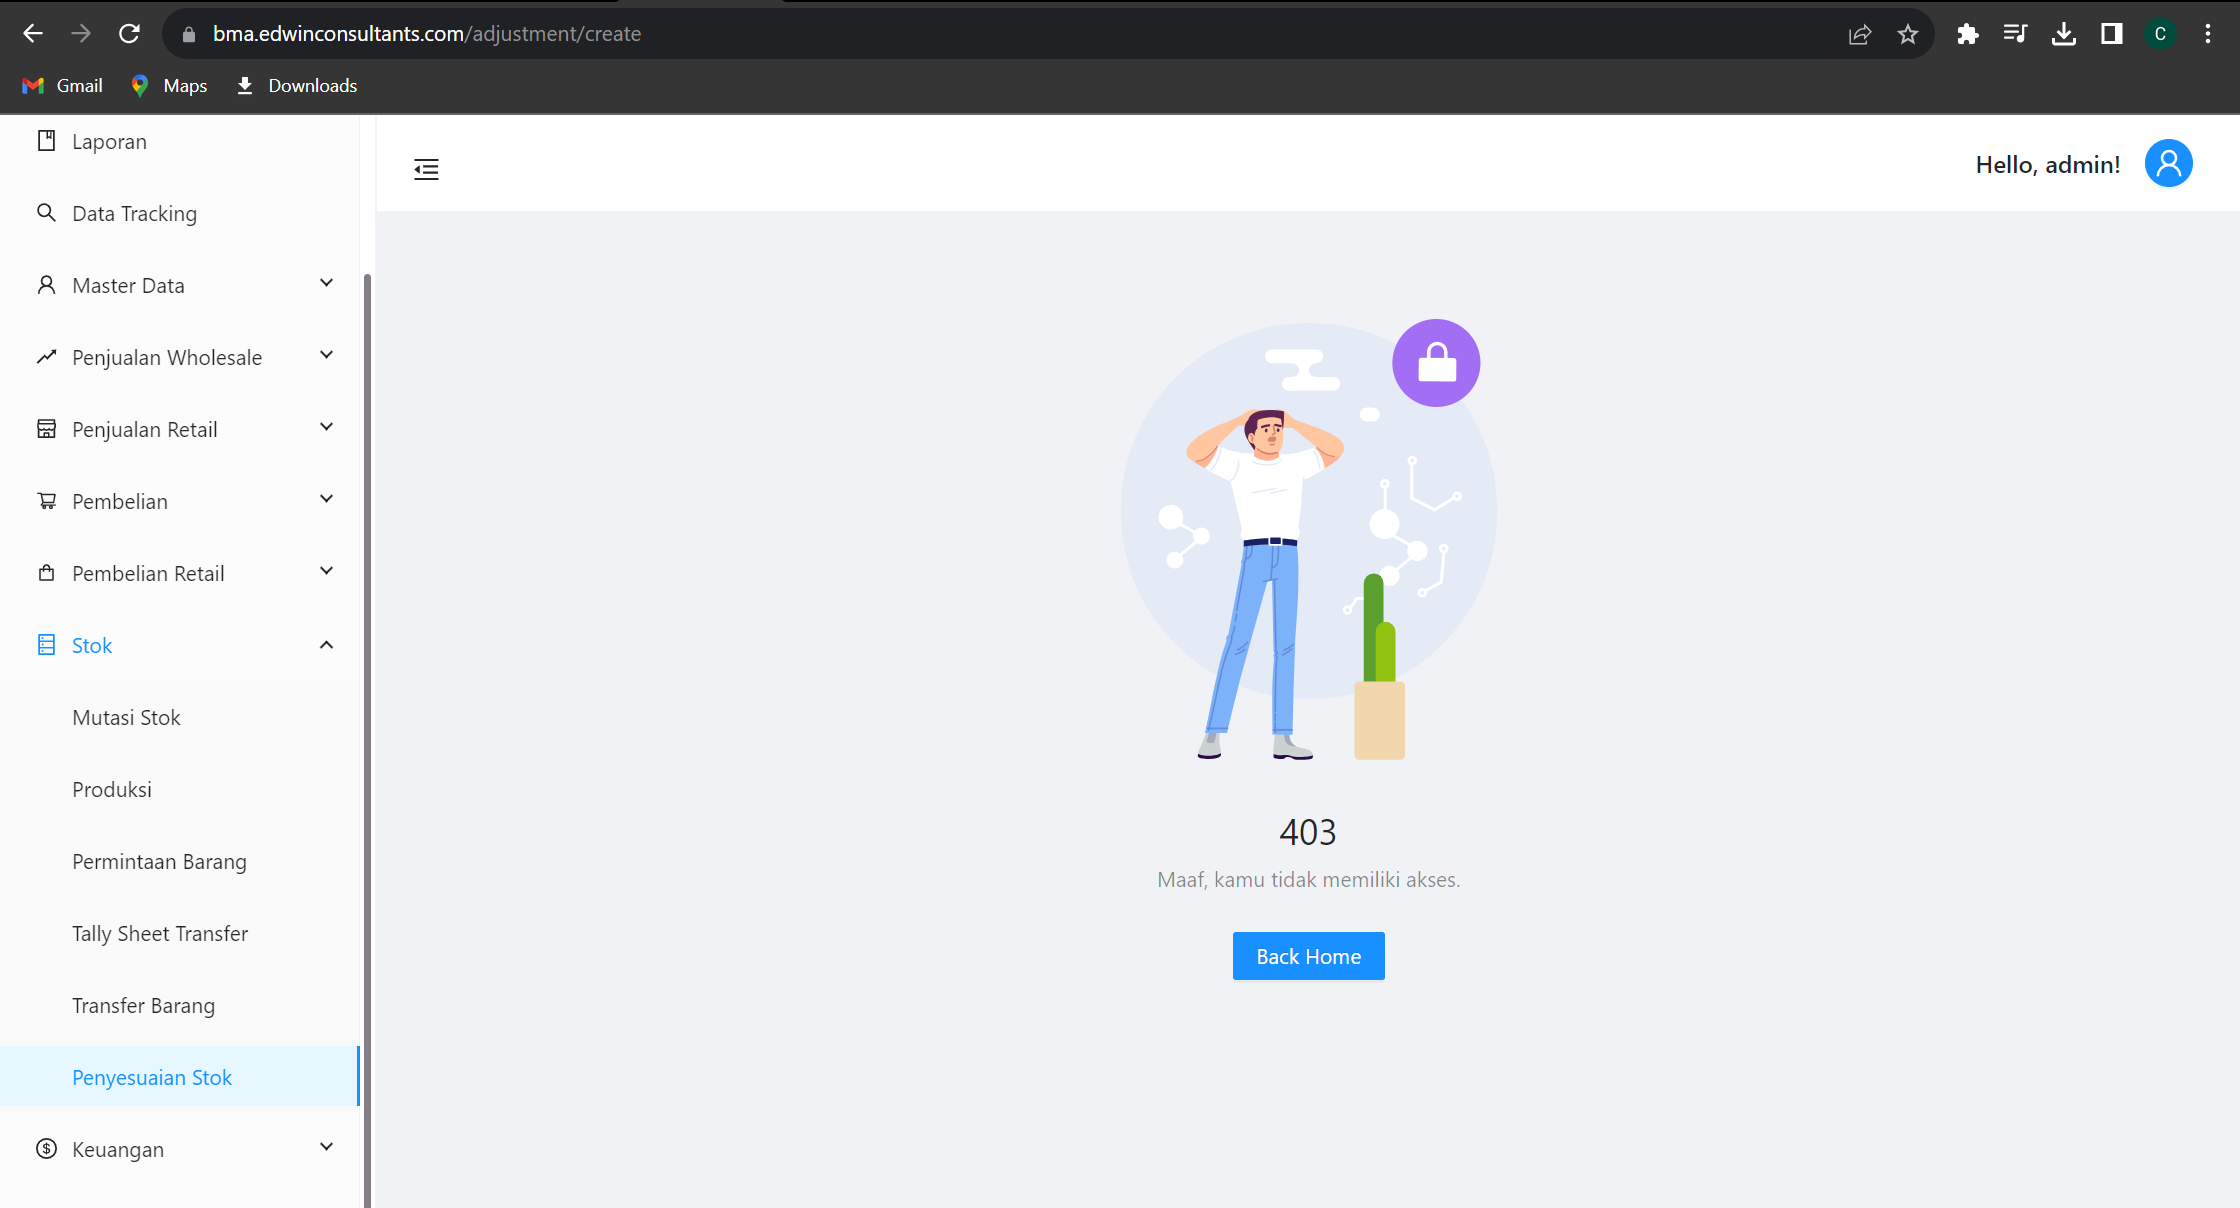Reload the page with the refresh icon
The width and height of the screenshot is (2240, 1208).
click(129, 34)
